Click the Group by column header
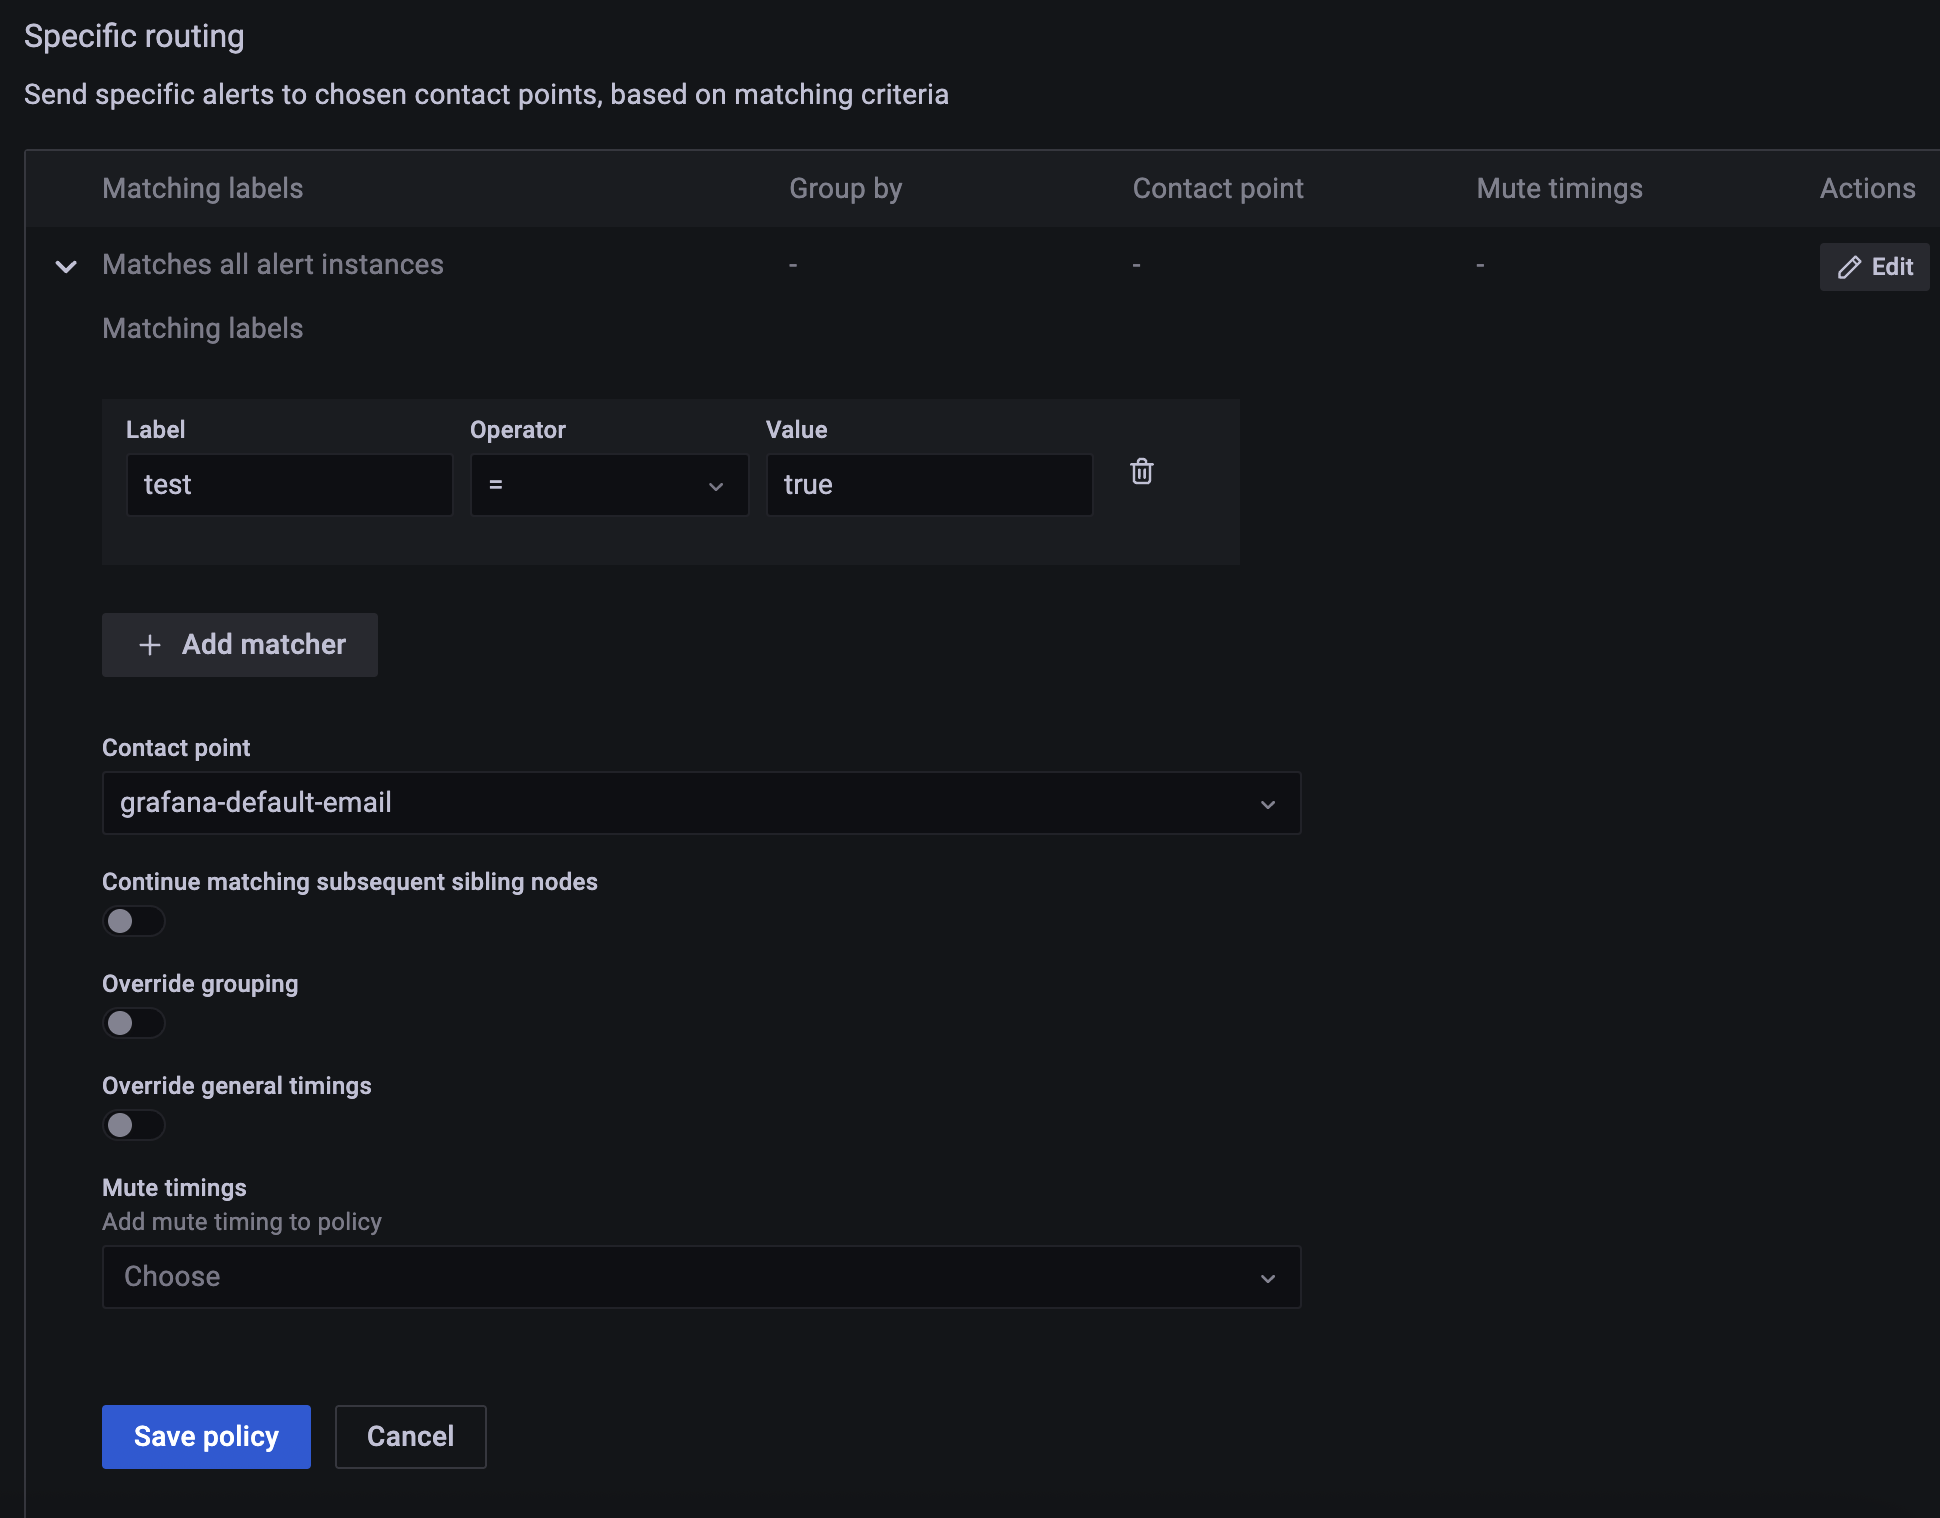The image size is (1940, 1518). tap(845, 188)
